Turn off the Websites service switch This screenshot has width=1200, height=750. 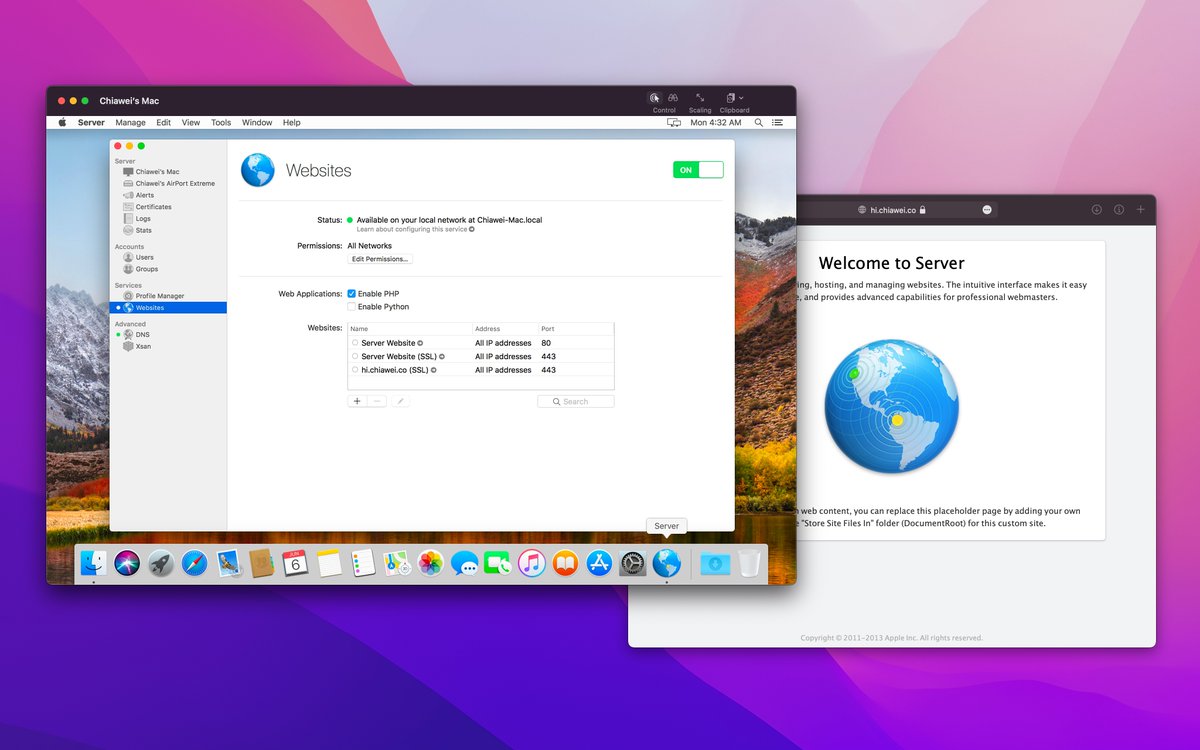[x=698, y=170]
